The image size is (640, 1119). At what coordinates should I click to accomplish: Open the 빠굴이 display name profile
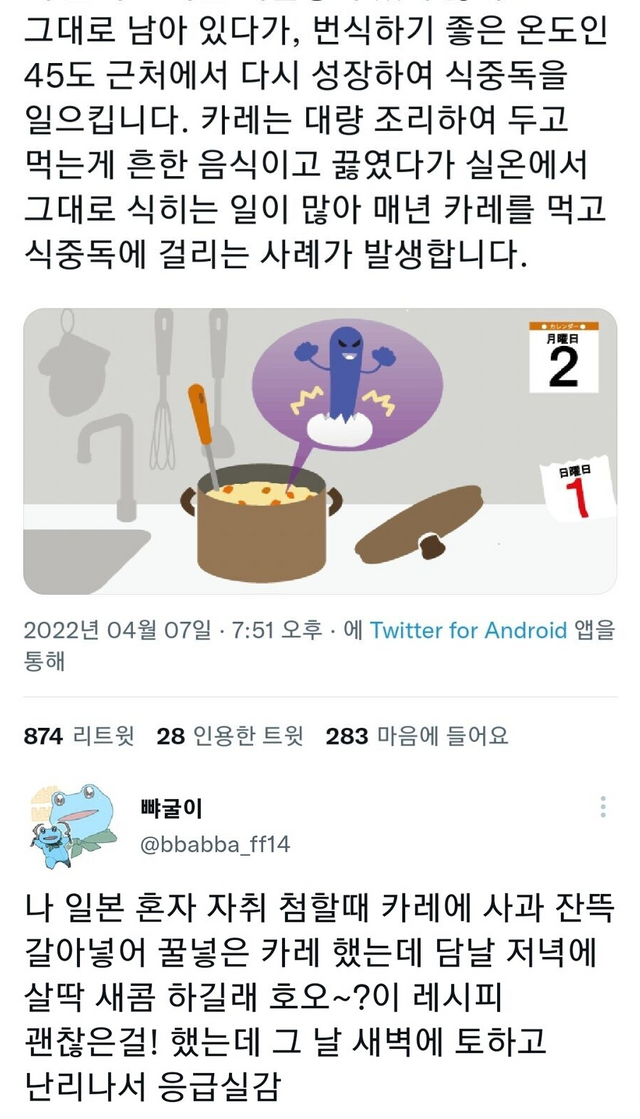pos(171,808)
